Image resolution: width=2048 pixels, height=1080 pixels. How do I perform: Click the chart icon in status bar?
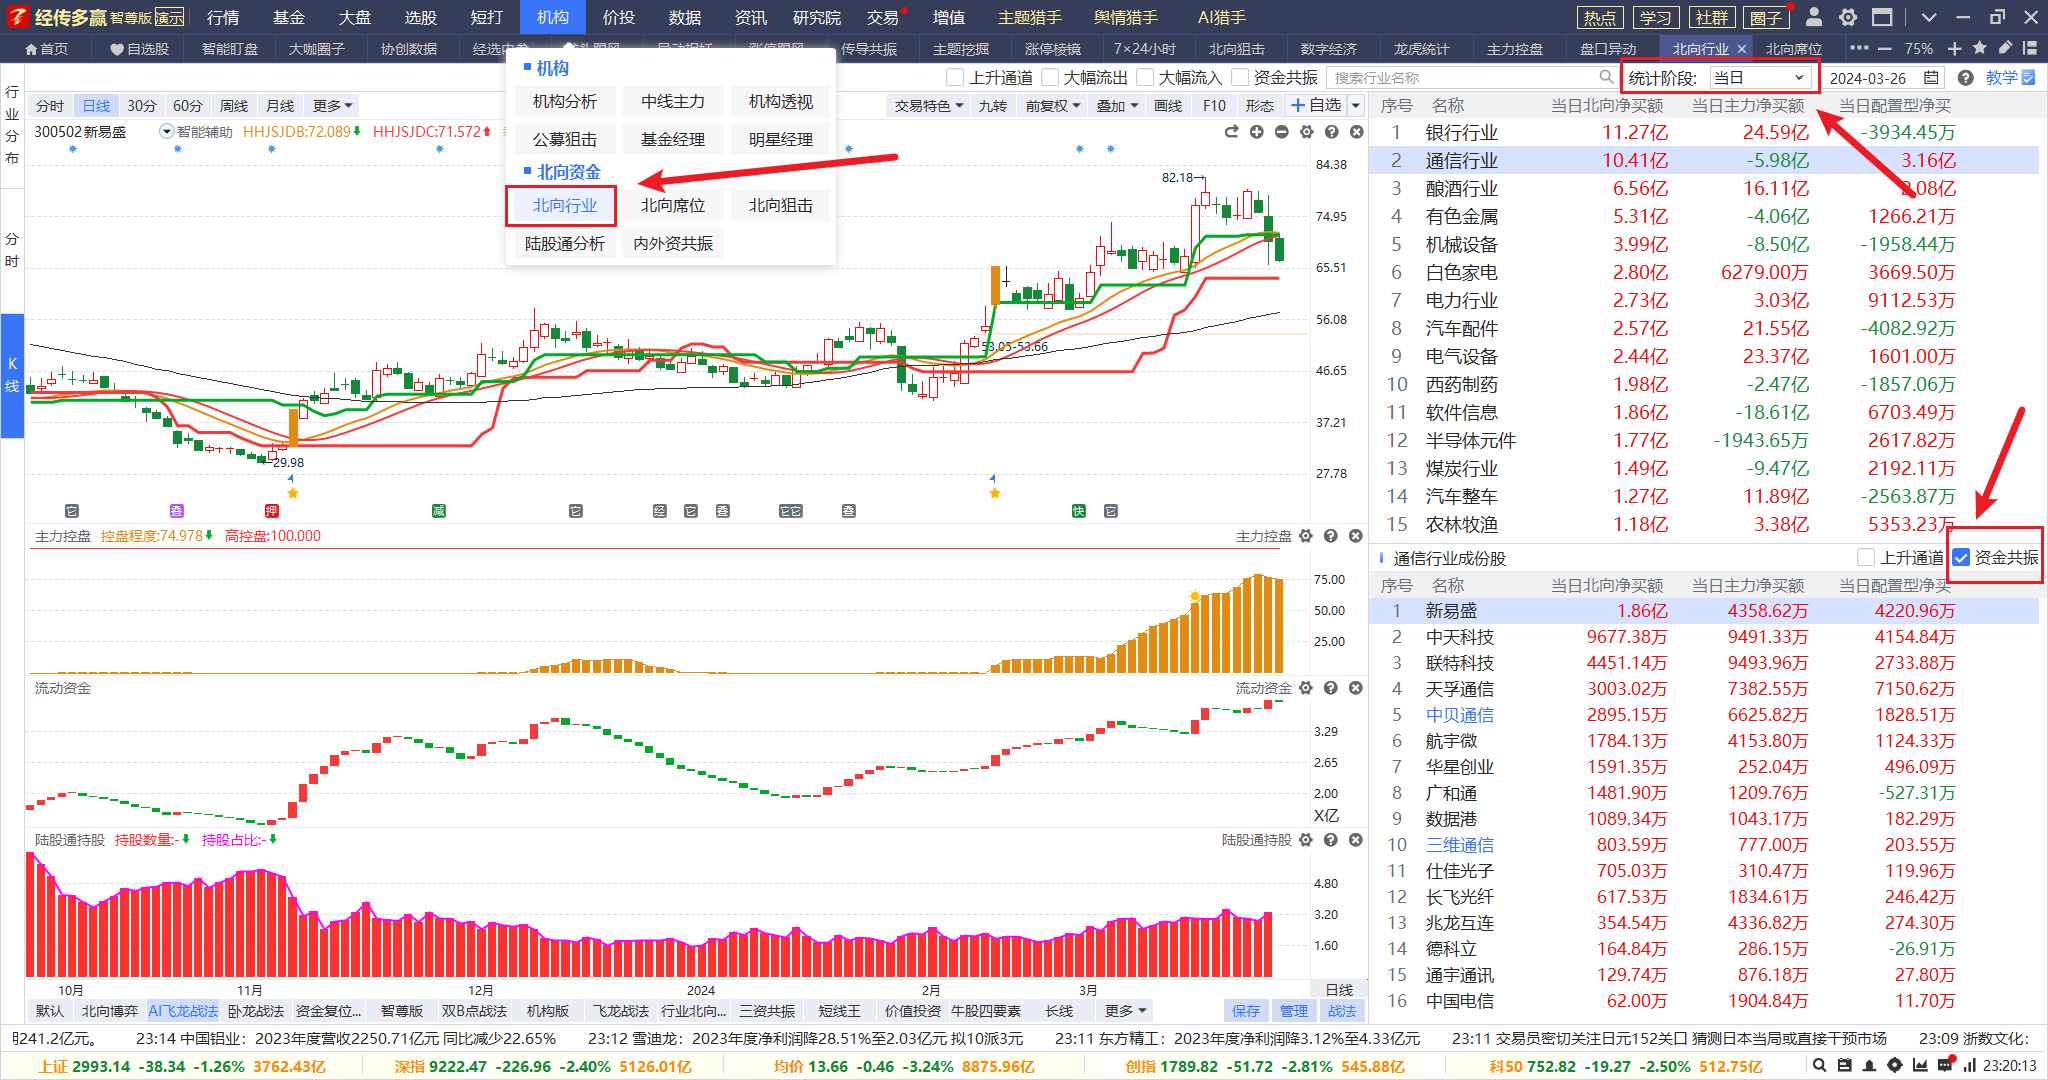(x=1919, y=1066)
